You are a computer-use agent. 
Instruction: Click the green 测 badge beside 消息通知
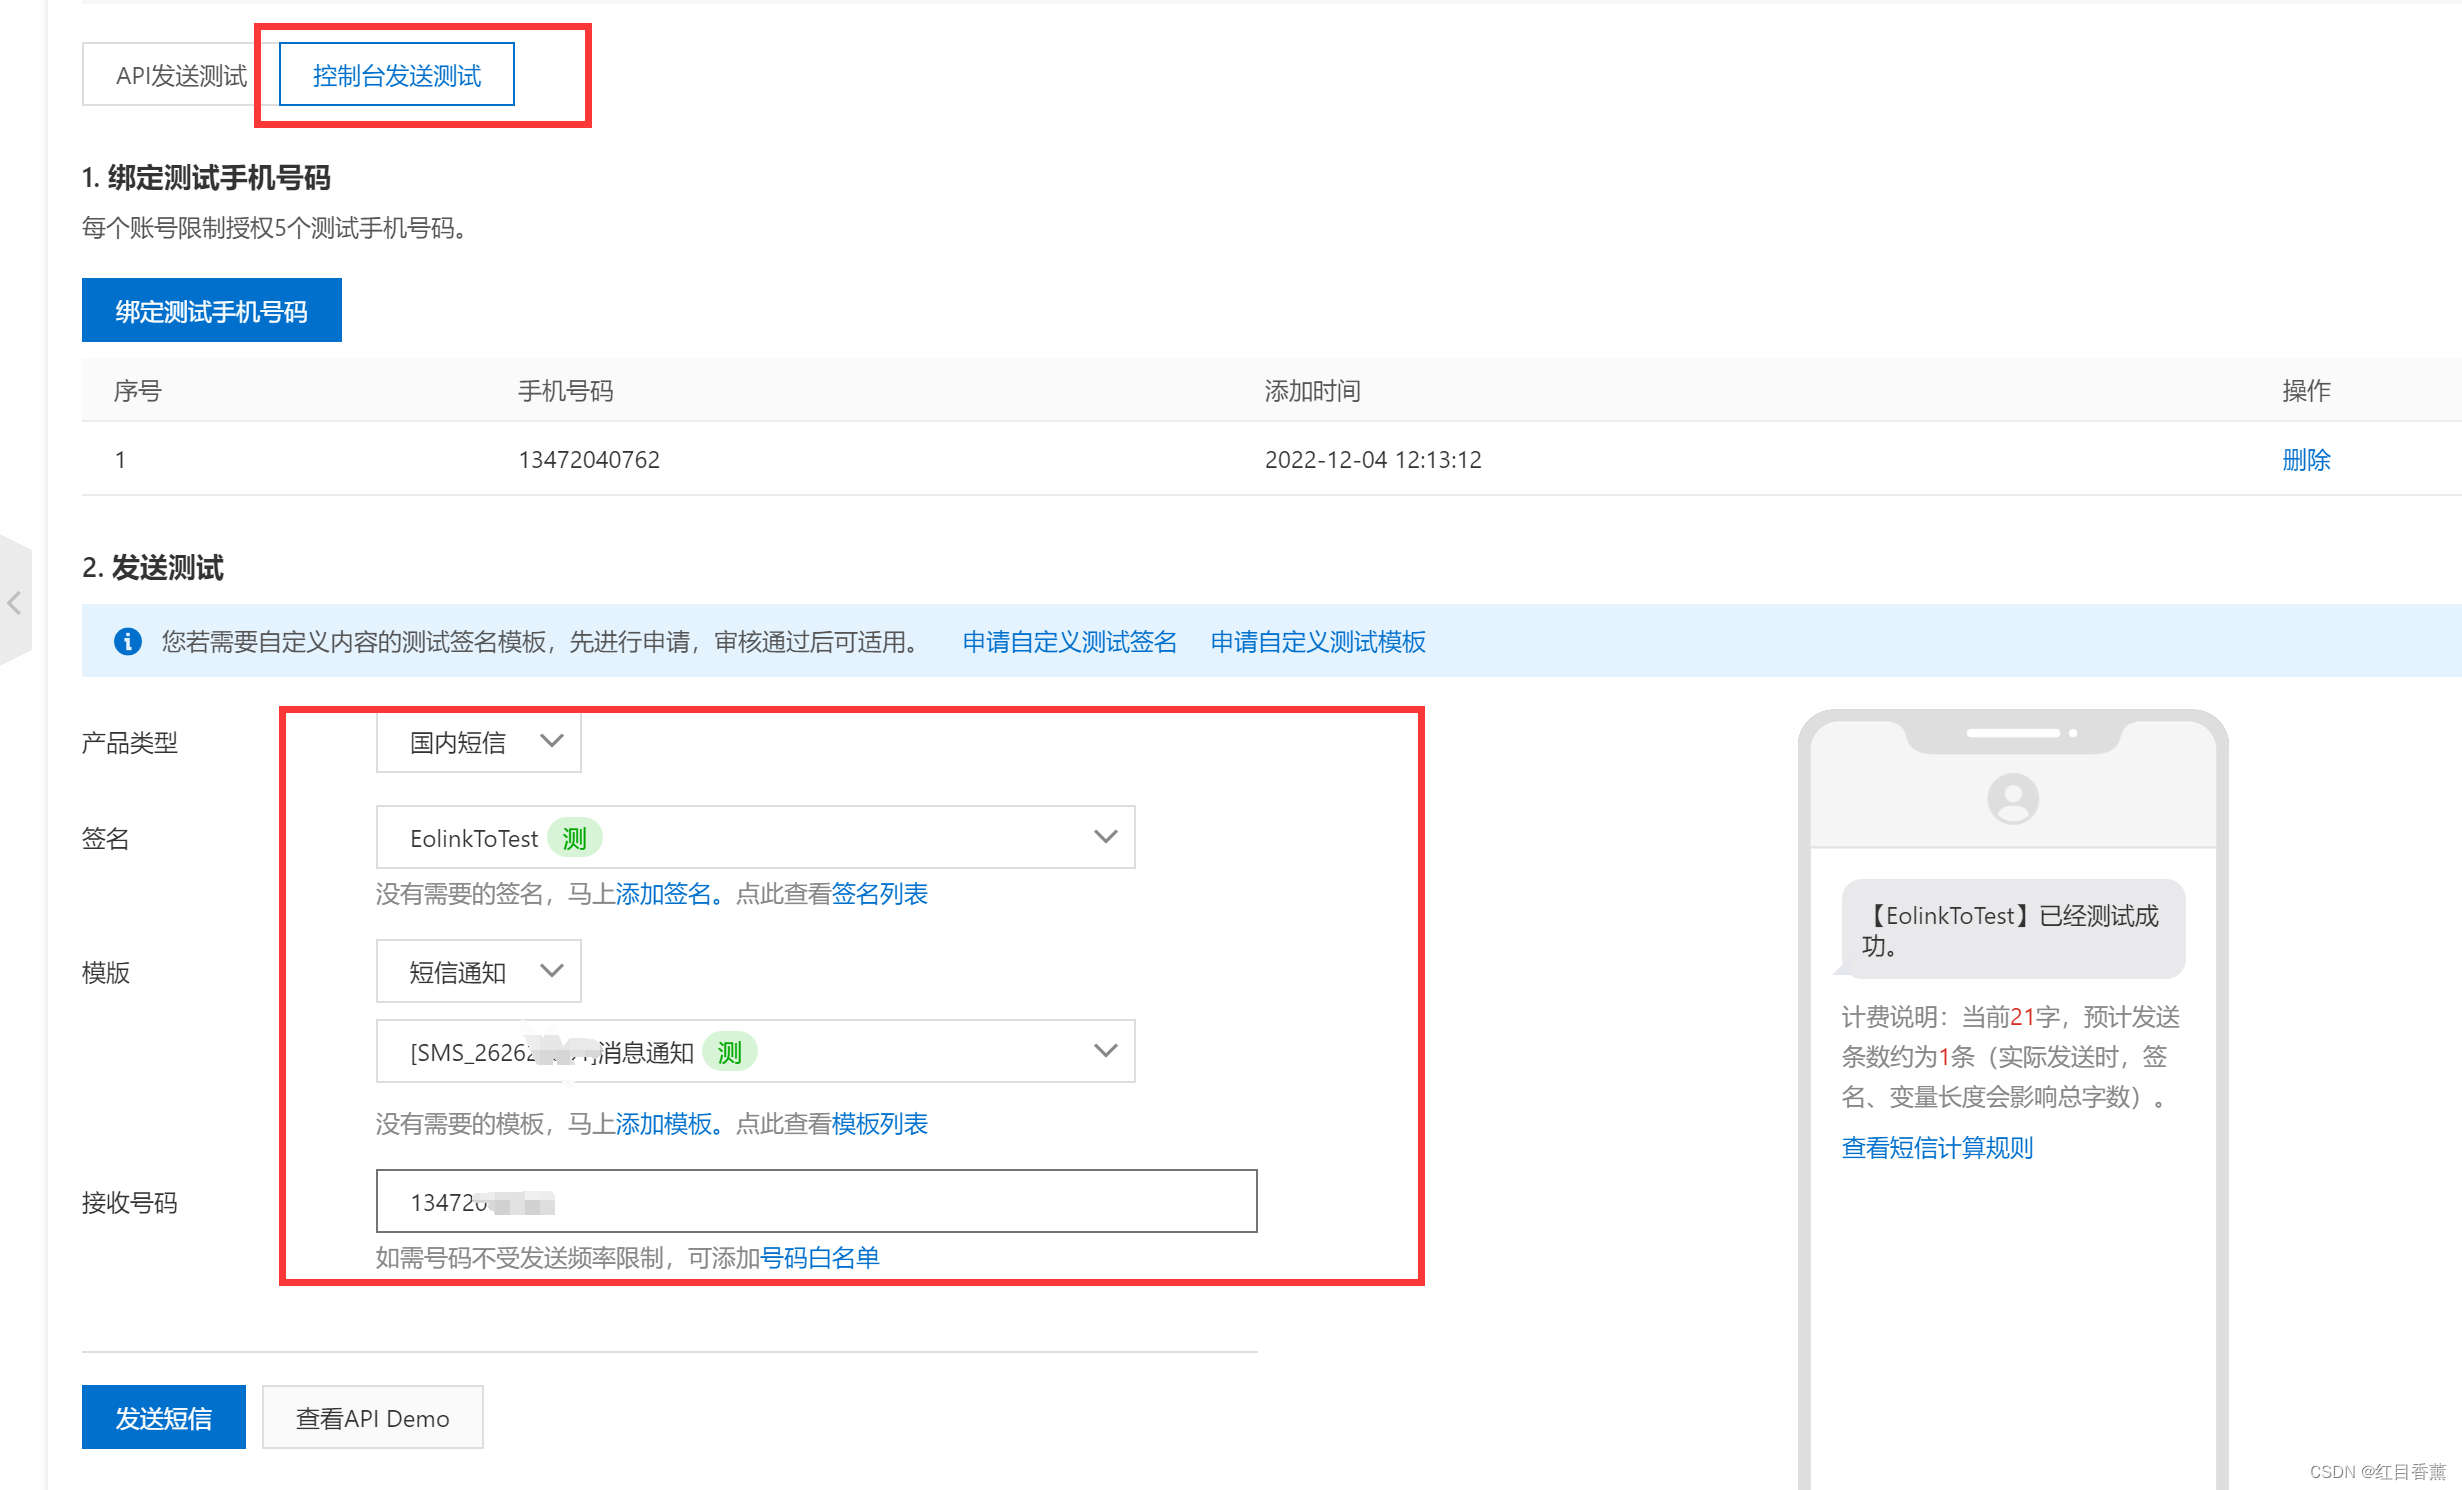730,1052
